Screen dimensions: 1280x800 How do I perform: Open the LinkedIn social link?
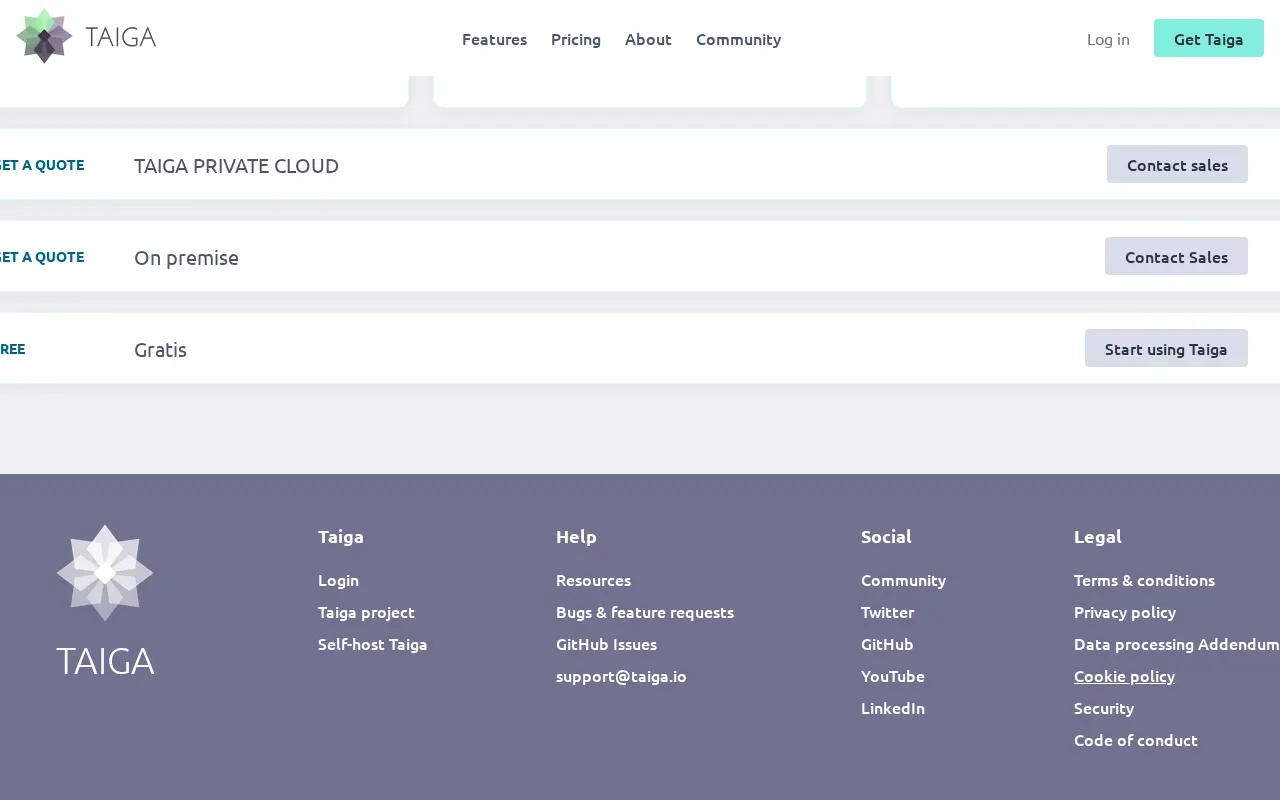[x=893, y=708]
